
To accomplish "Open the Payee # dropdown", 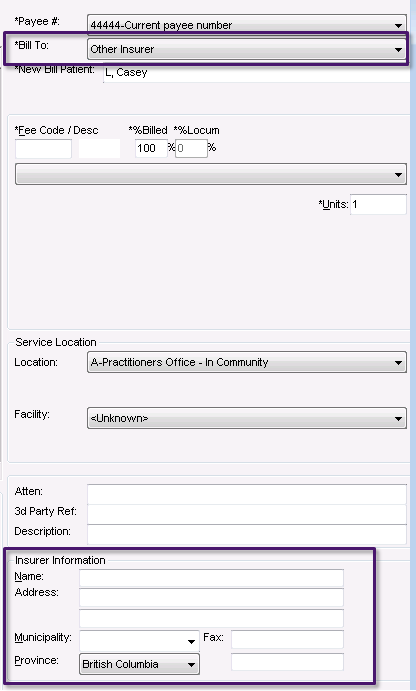I will 246,25.
